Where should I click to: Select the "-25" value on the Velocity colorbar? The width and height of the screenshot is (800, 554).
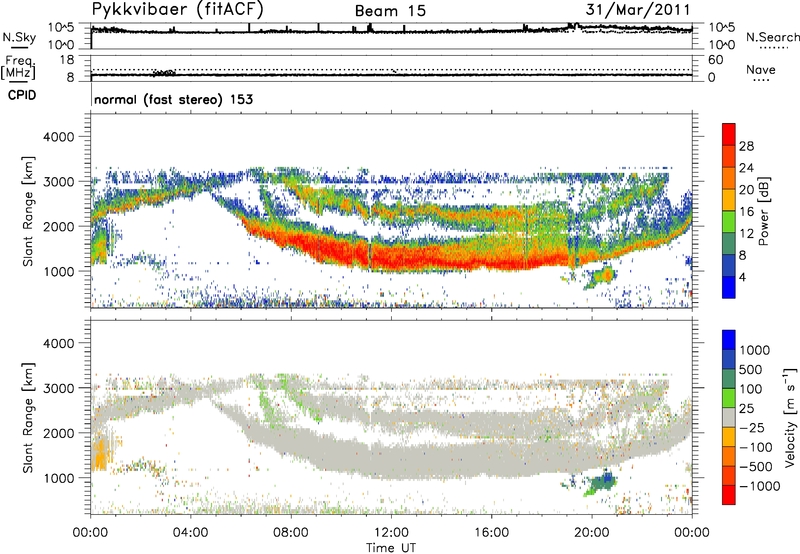point(752,428)
